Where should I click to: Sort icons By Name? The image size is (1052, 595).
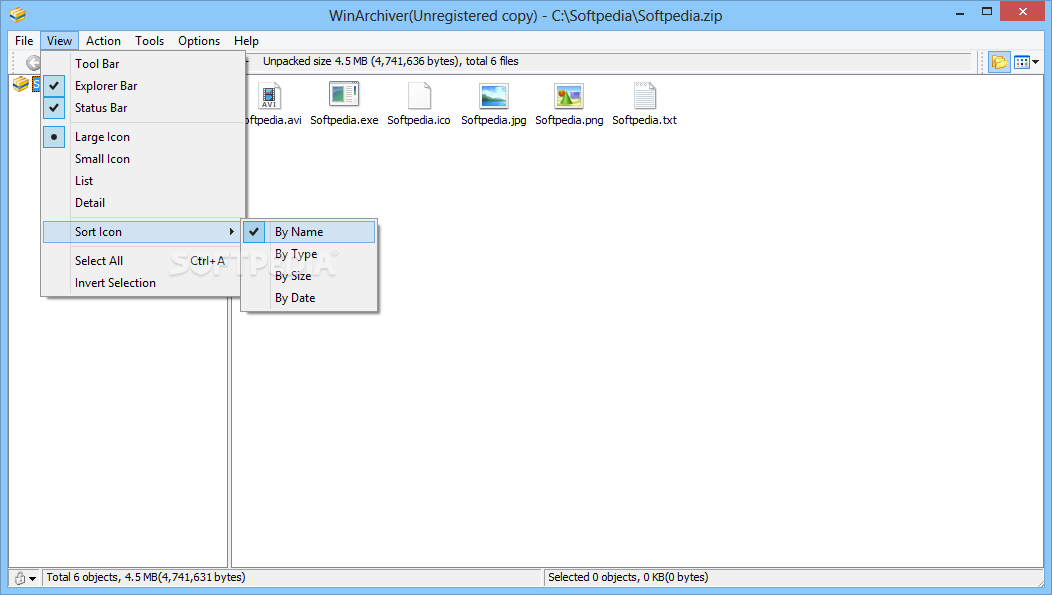pos(309,232)
